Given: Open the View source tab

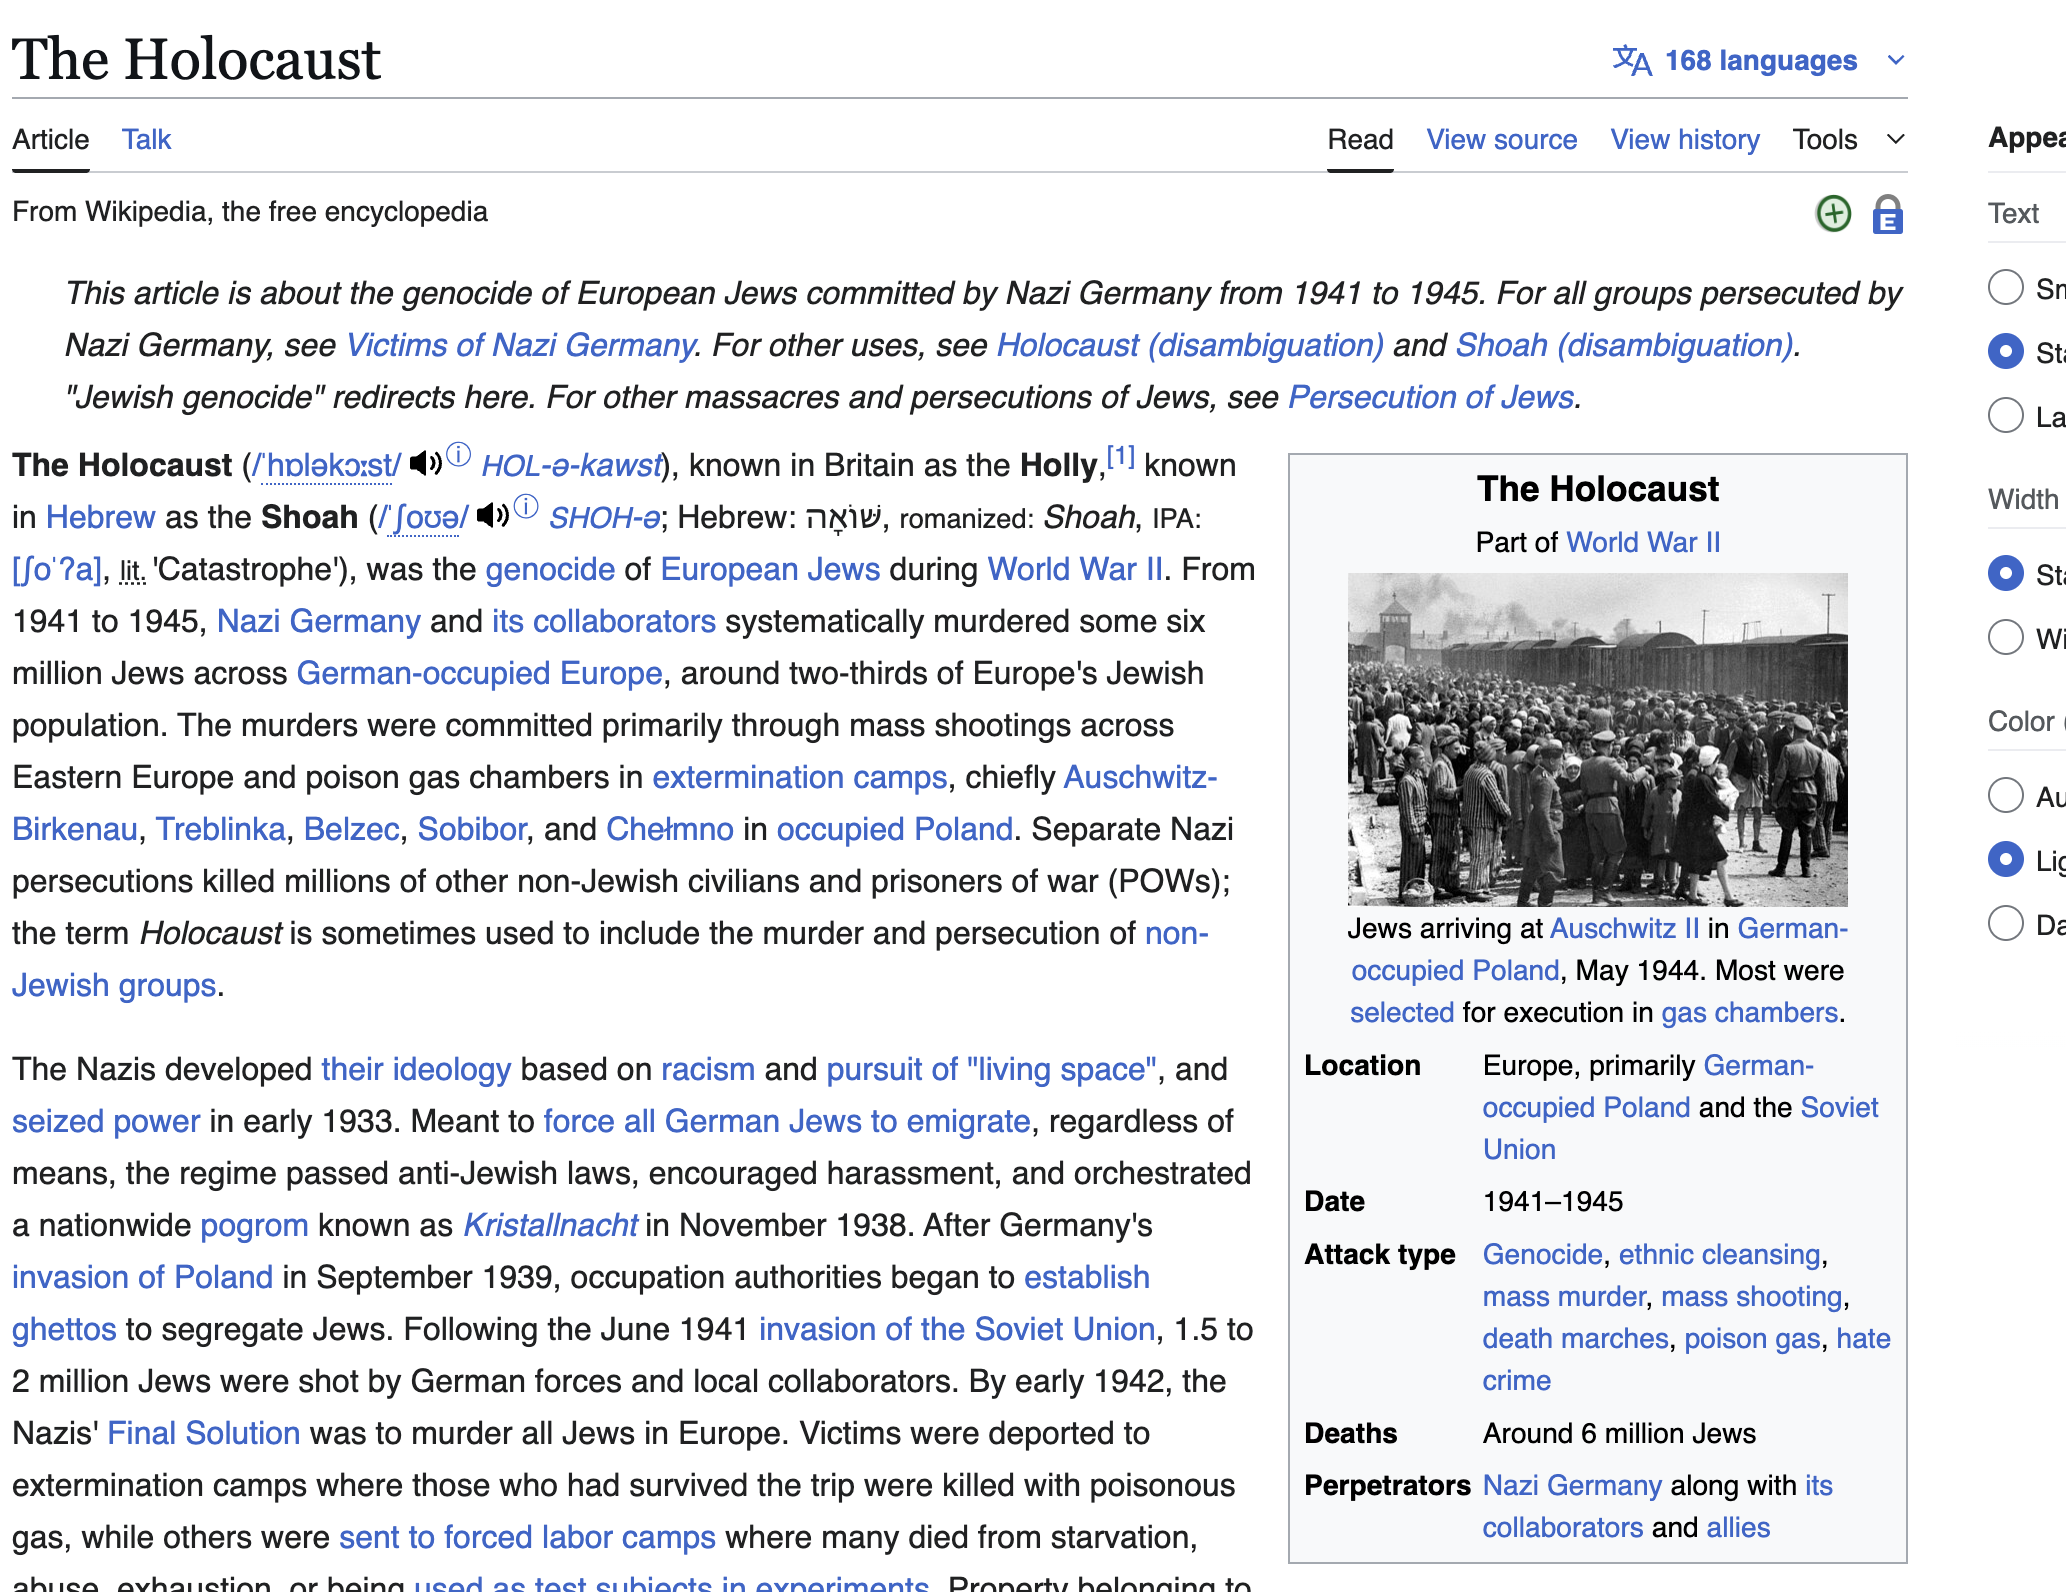Looking at the screenshot, I should click(1501, 139).
